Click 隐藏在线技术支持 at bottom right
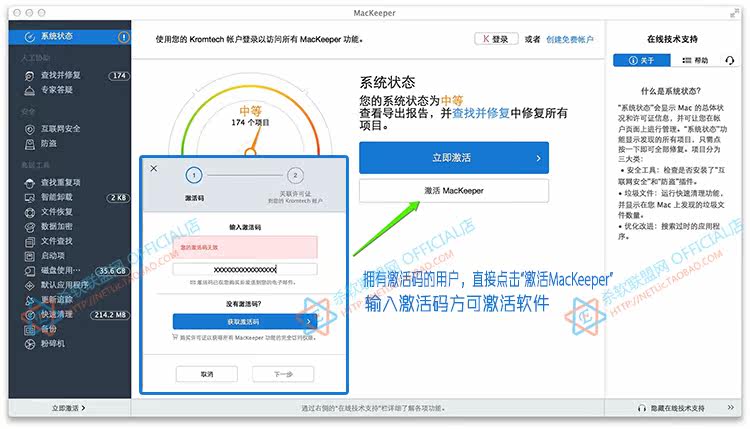The image size is (750, 429). click(x=672, y=408)
